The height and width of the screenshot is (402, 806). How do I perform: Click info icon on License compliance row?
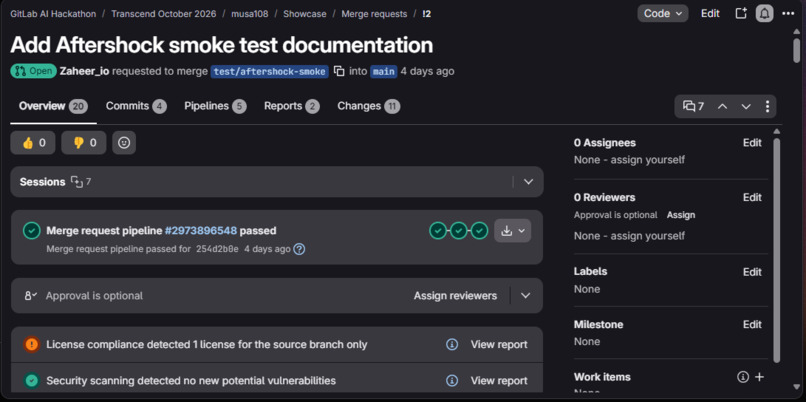[x=452, y=344]
